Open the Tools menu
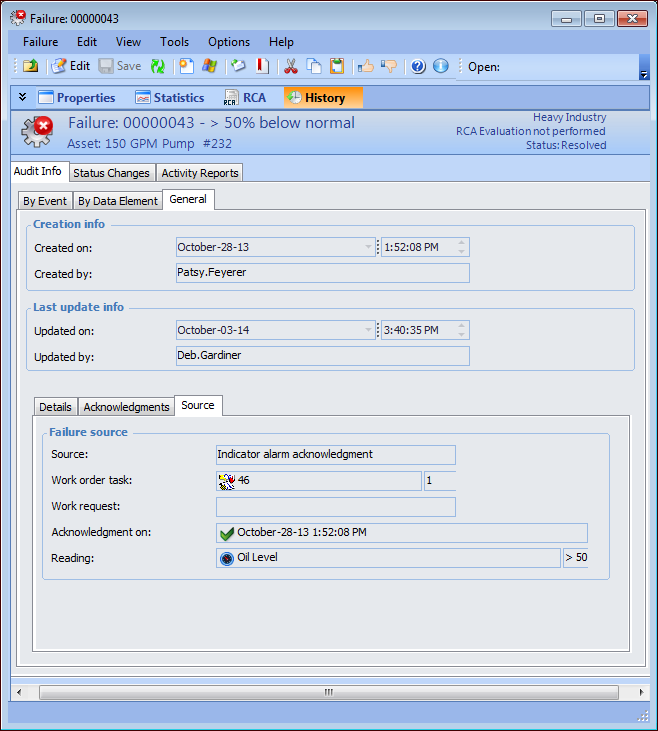The width and height of the screenshot is (658, 731). [174, 42]
